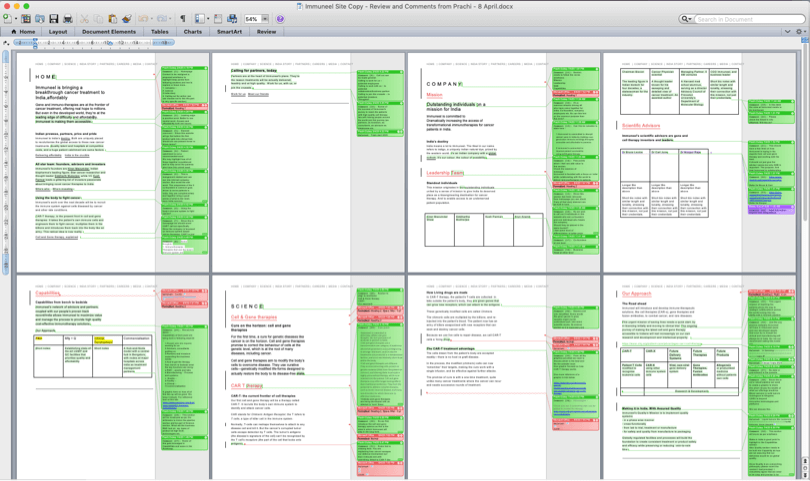Switch to the Home ribbon tab

(23, 32)
